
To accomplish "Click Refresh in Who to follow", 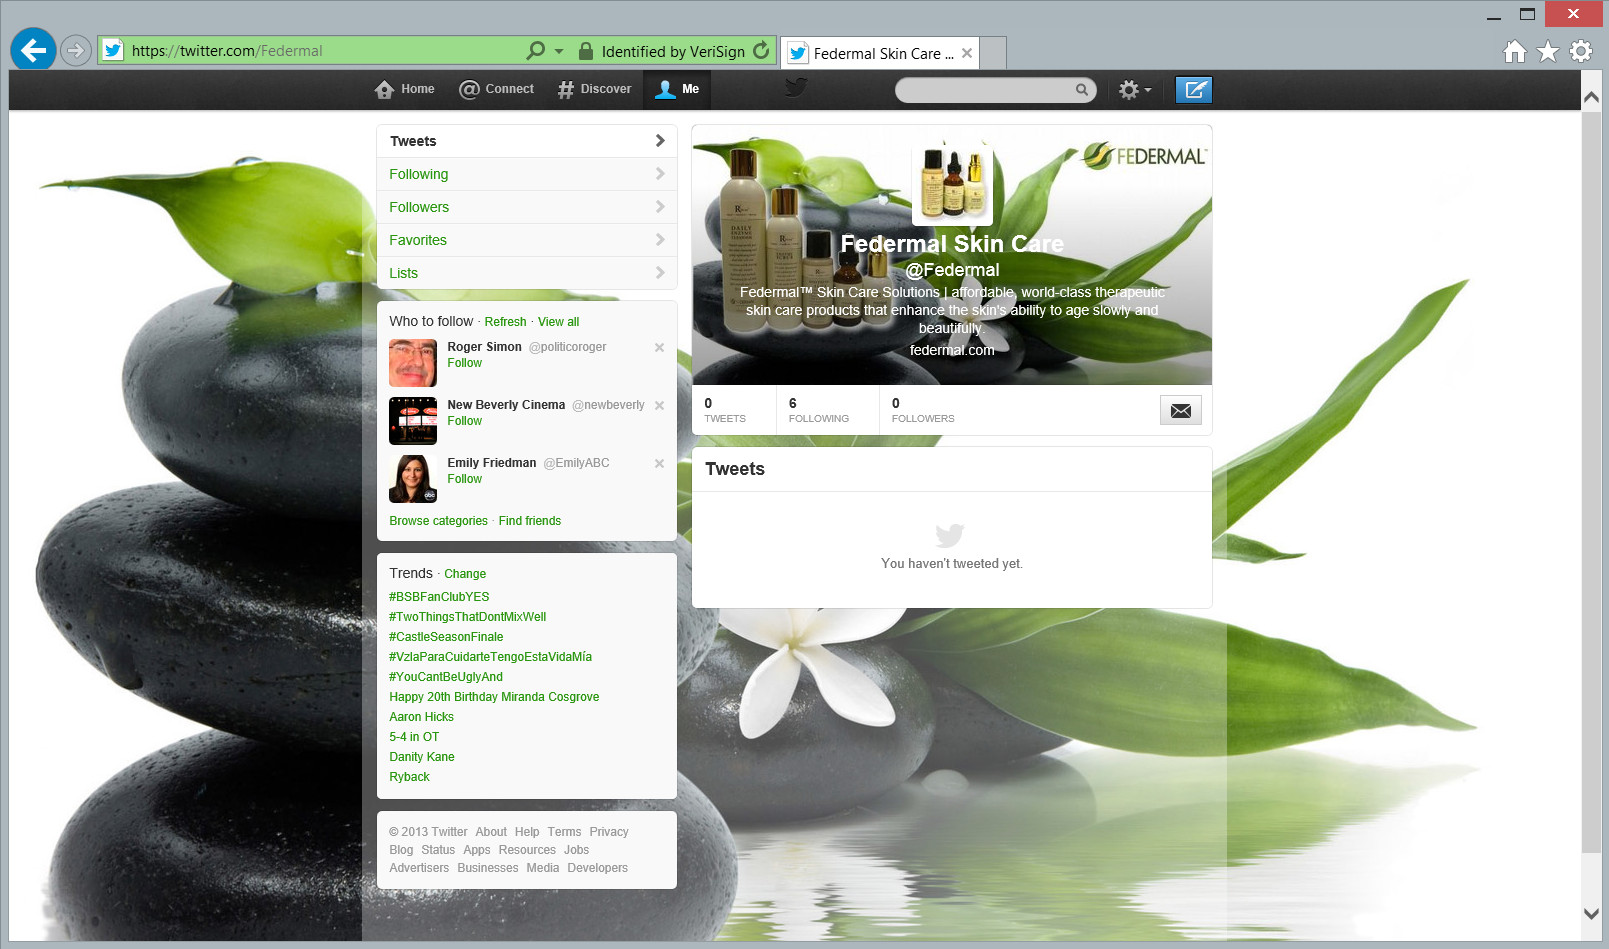I will pos(505,322).
